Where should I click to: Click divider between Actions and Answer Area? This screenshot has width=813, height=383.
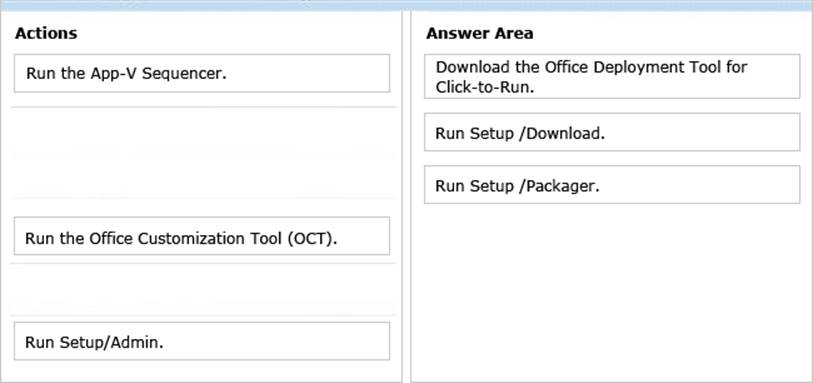(406, 197)
